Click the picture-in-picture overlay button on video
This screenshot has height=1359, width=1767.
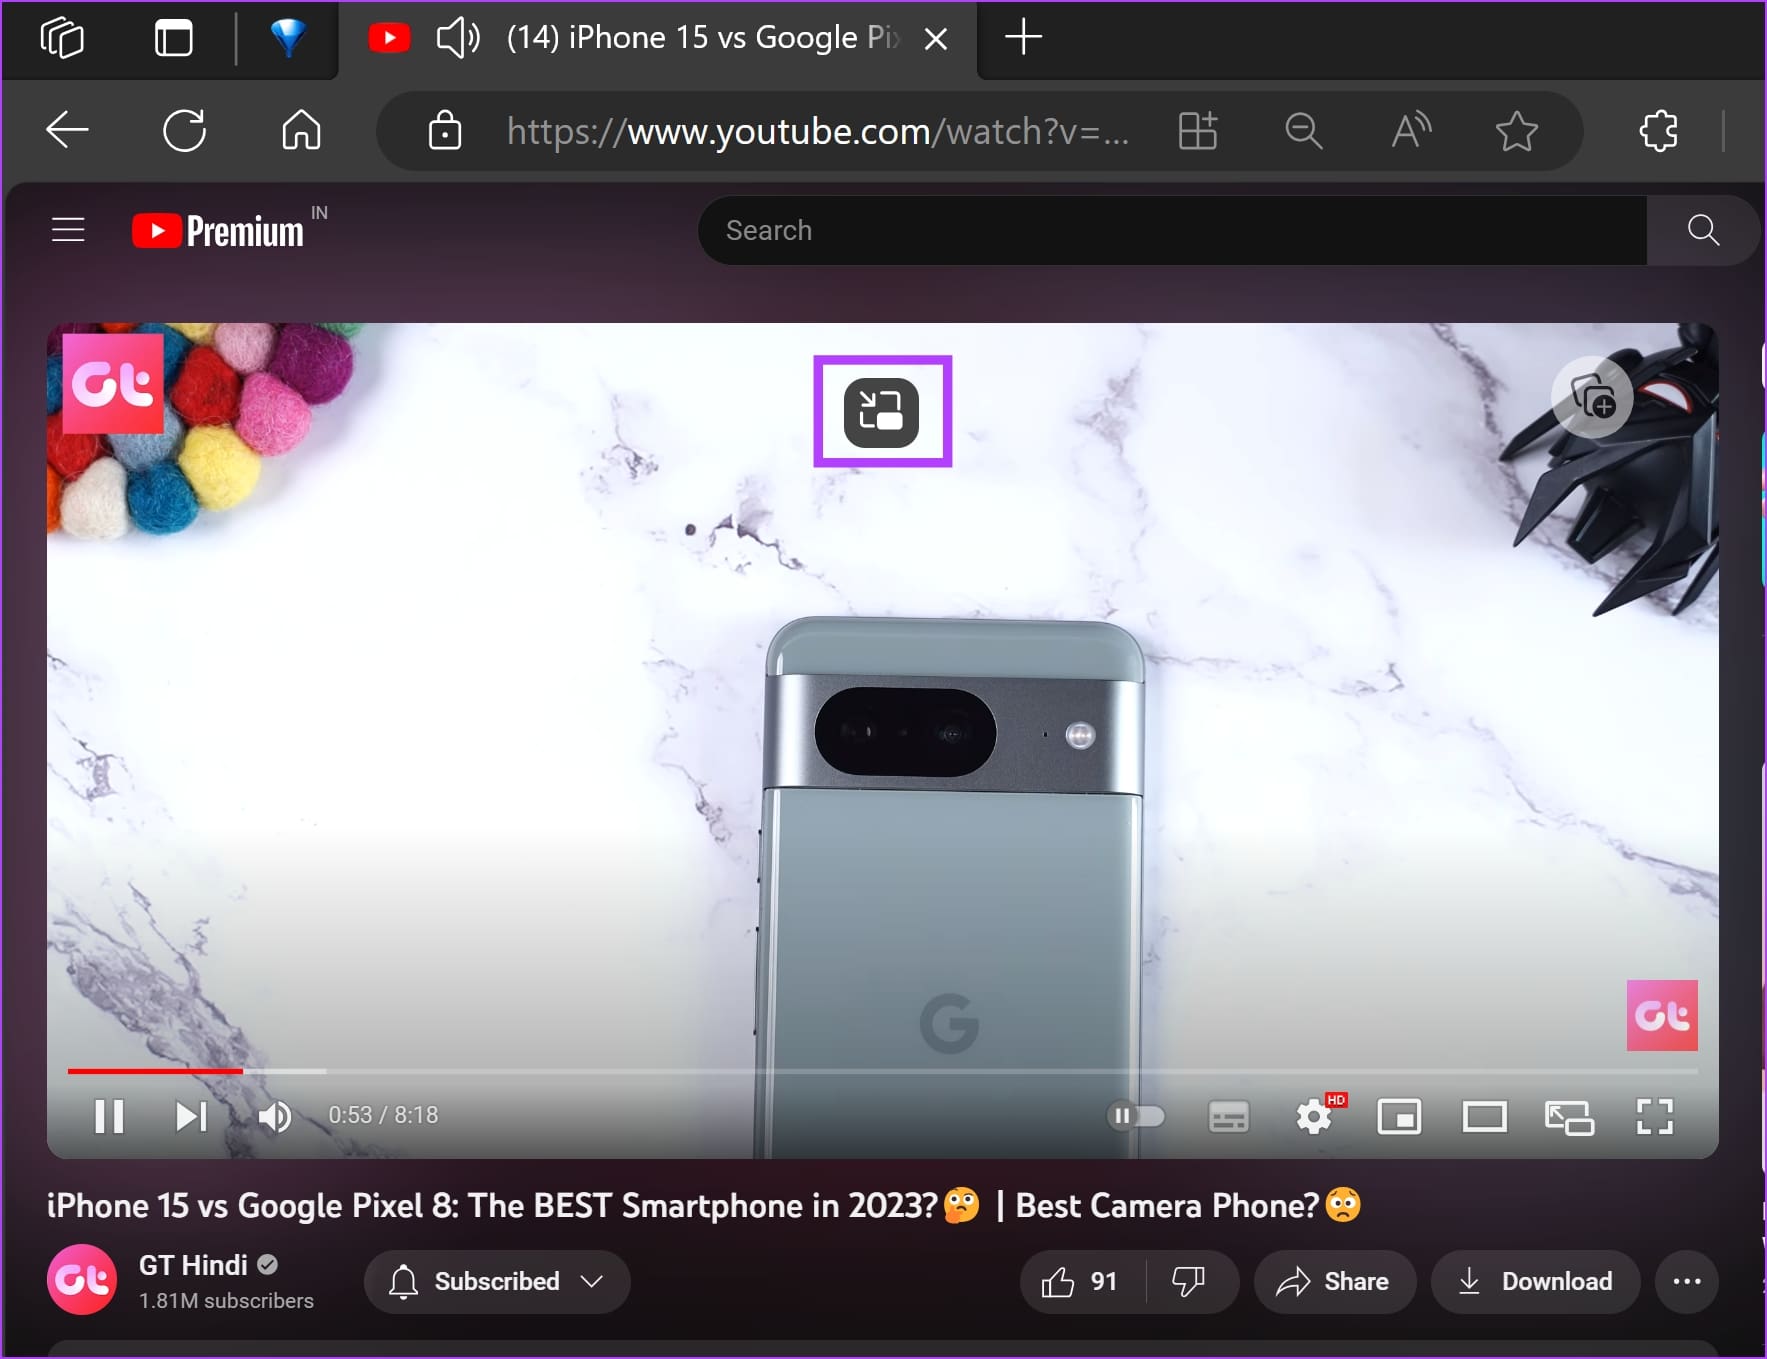click(881, 412)
